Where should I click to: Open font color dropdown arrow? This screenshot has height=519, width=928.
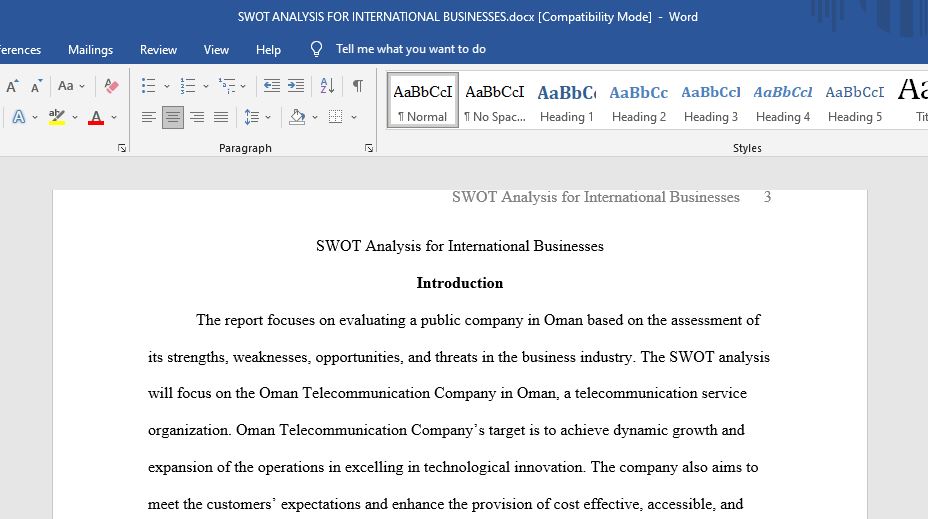(x=114, y=117)
